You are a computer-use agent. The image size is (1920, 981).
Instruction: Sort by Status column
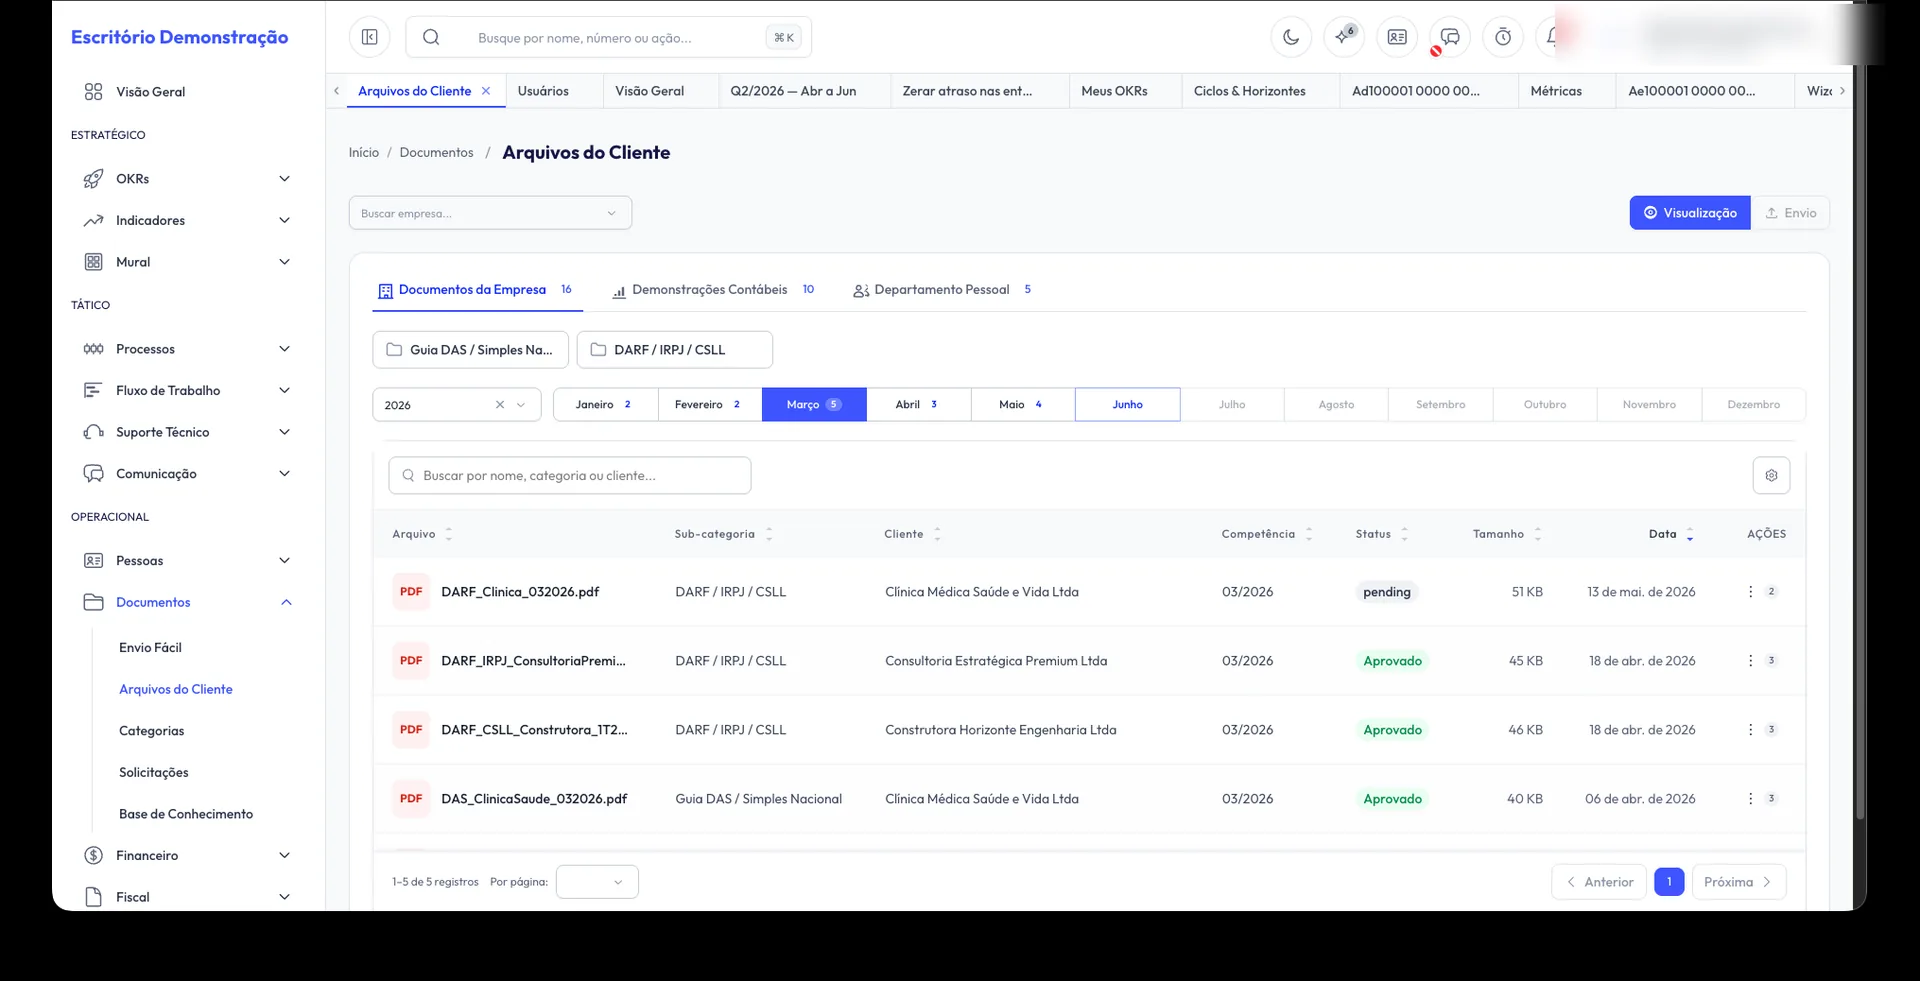pos(1404,534)
